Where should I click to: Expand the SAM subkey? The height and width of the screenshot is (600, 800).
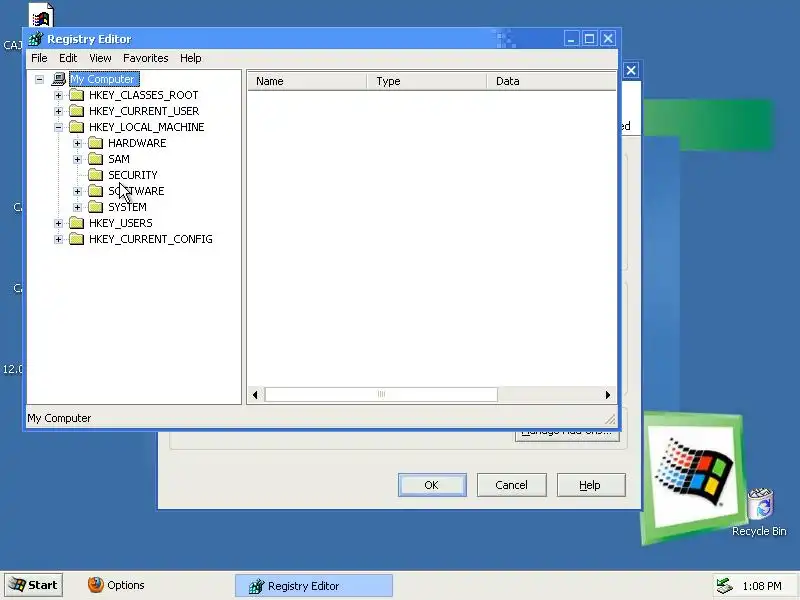[x=78, y=159]
